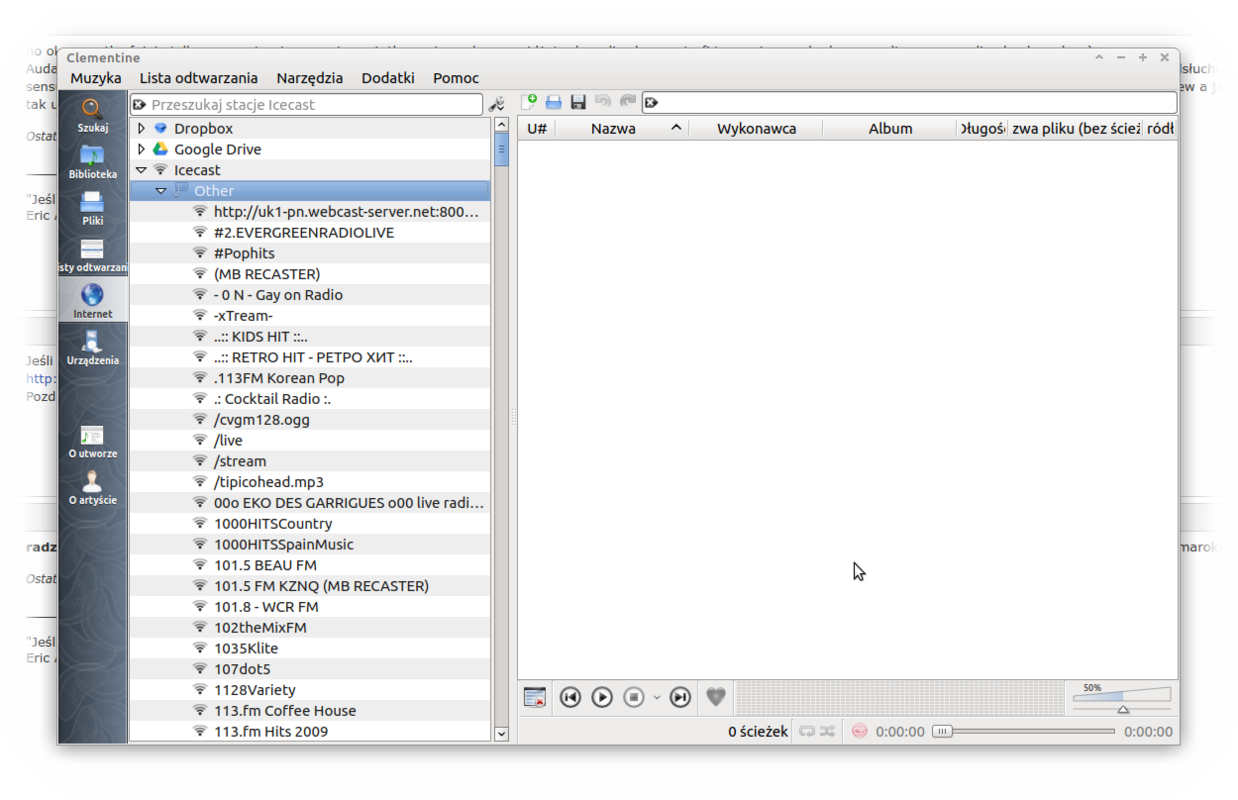Image resolution: width=1238 pixels, height=800 pixels.
Task: Click the Icecast station search field
Action: 306,104
